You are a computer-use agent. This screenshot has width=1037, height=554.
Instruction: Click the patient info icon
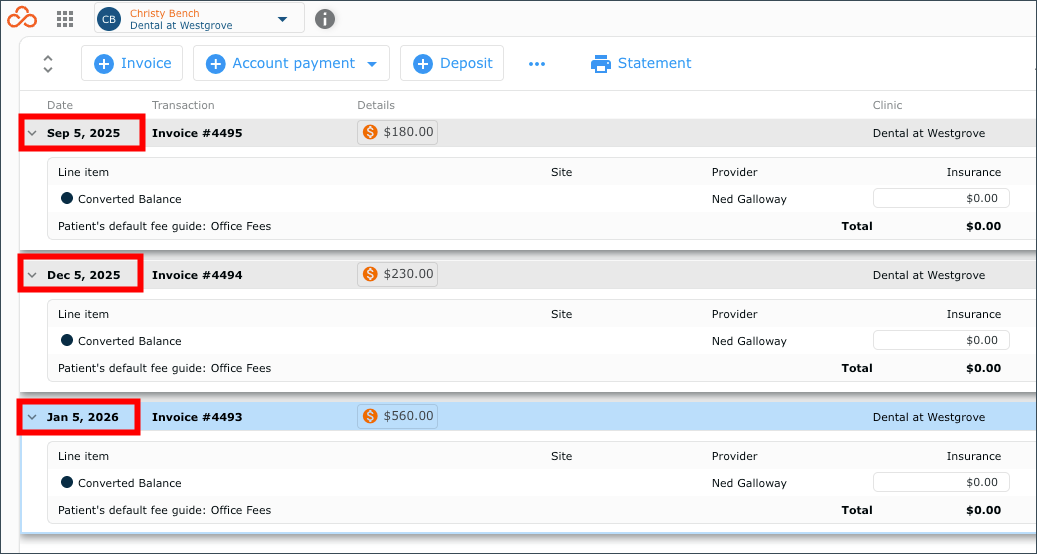[325, 19]
